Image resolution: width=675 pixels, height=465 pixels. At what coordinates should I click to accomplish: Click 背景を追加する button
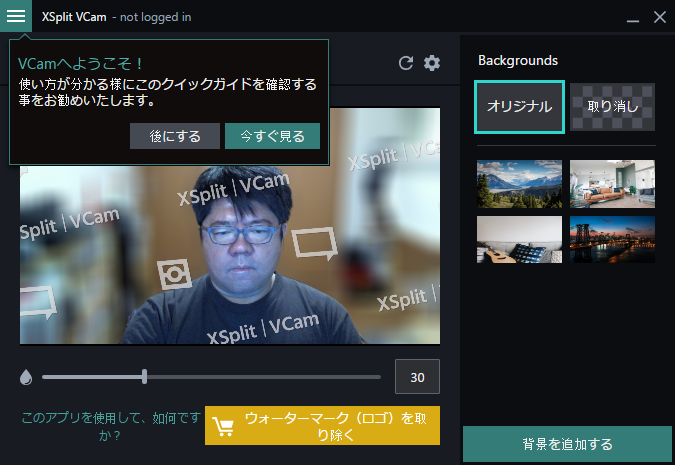tap(567, 444)
